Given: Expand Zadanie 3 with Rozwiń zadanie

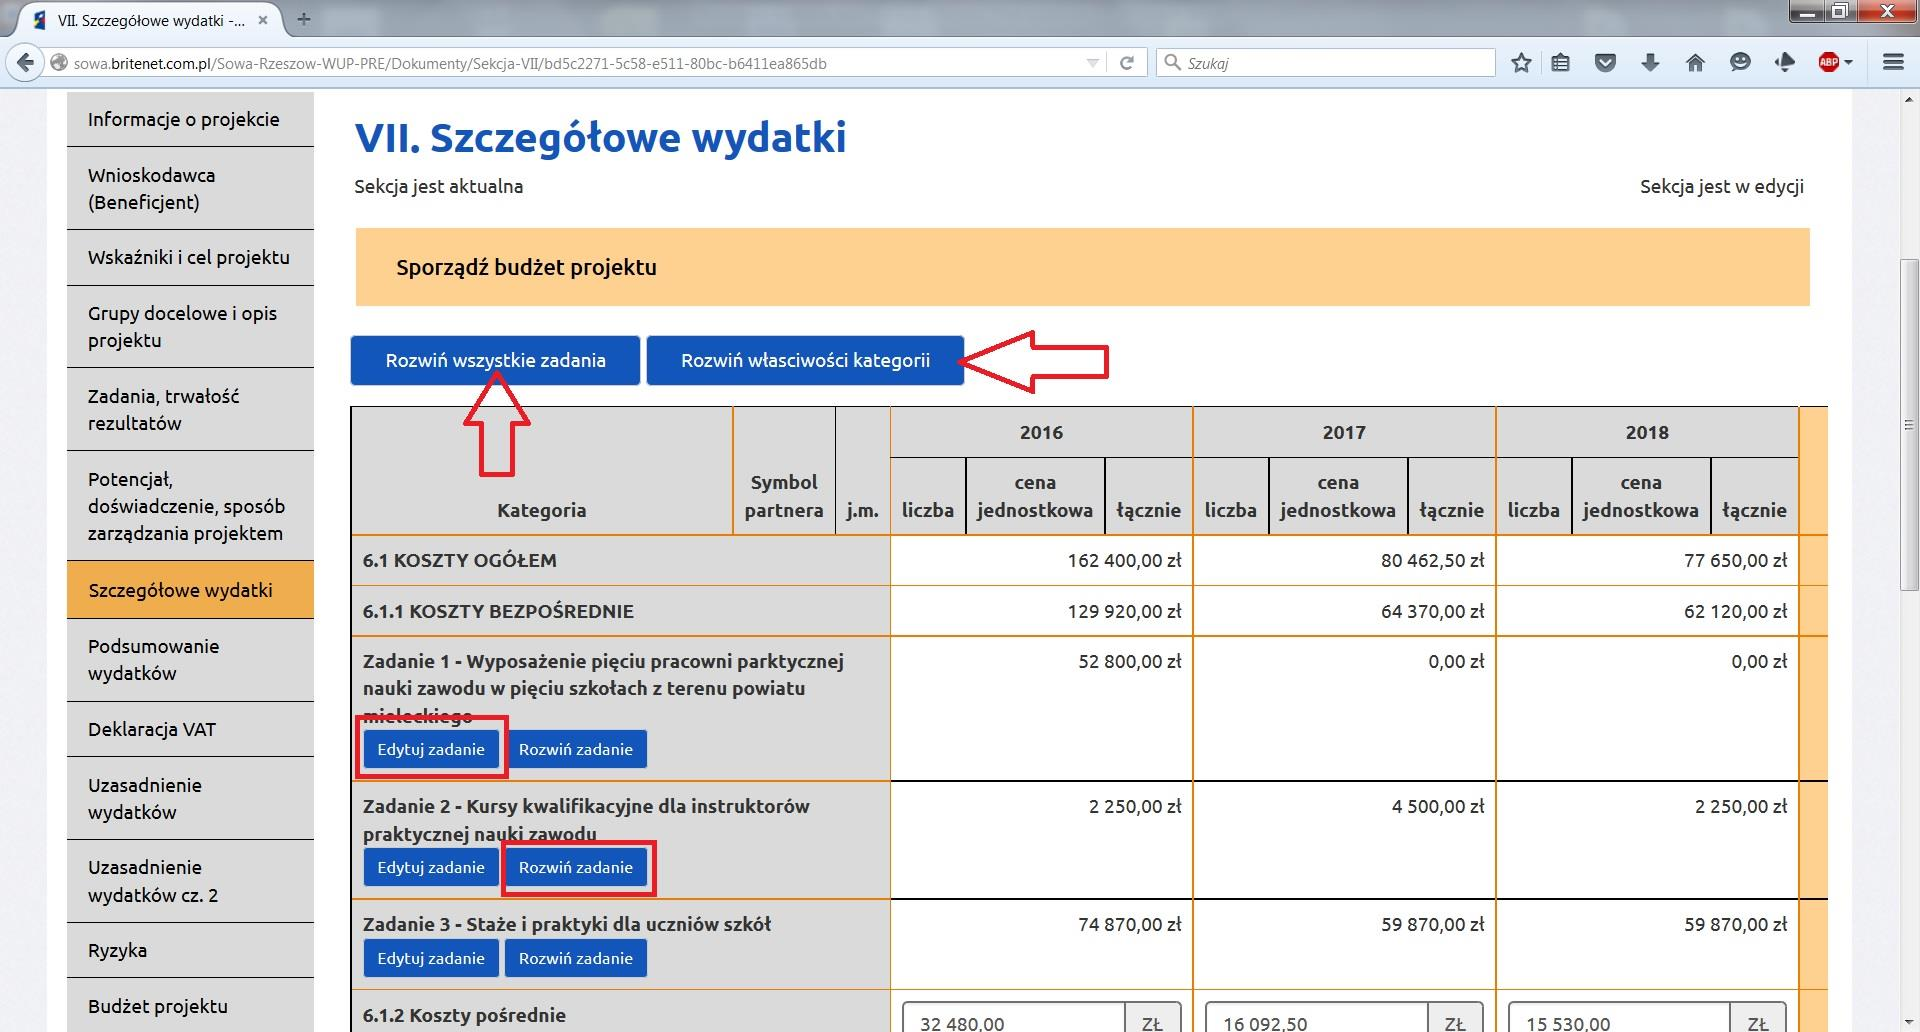Looking at the screenshot, I should click(575, 958).
